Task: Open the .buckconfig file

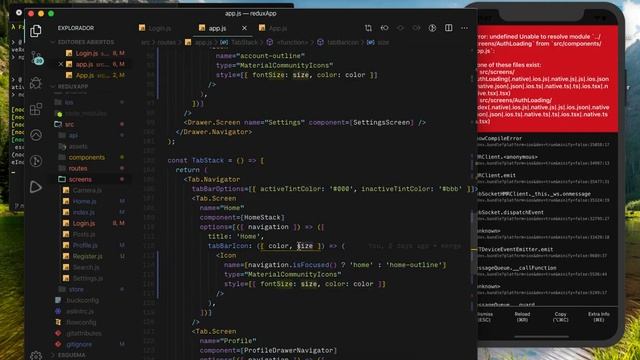Action: tap(82, 300)
